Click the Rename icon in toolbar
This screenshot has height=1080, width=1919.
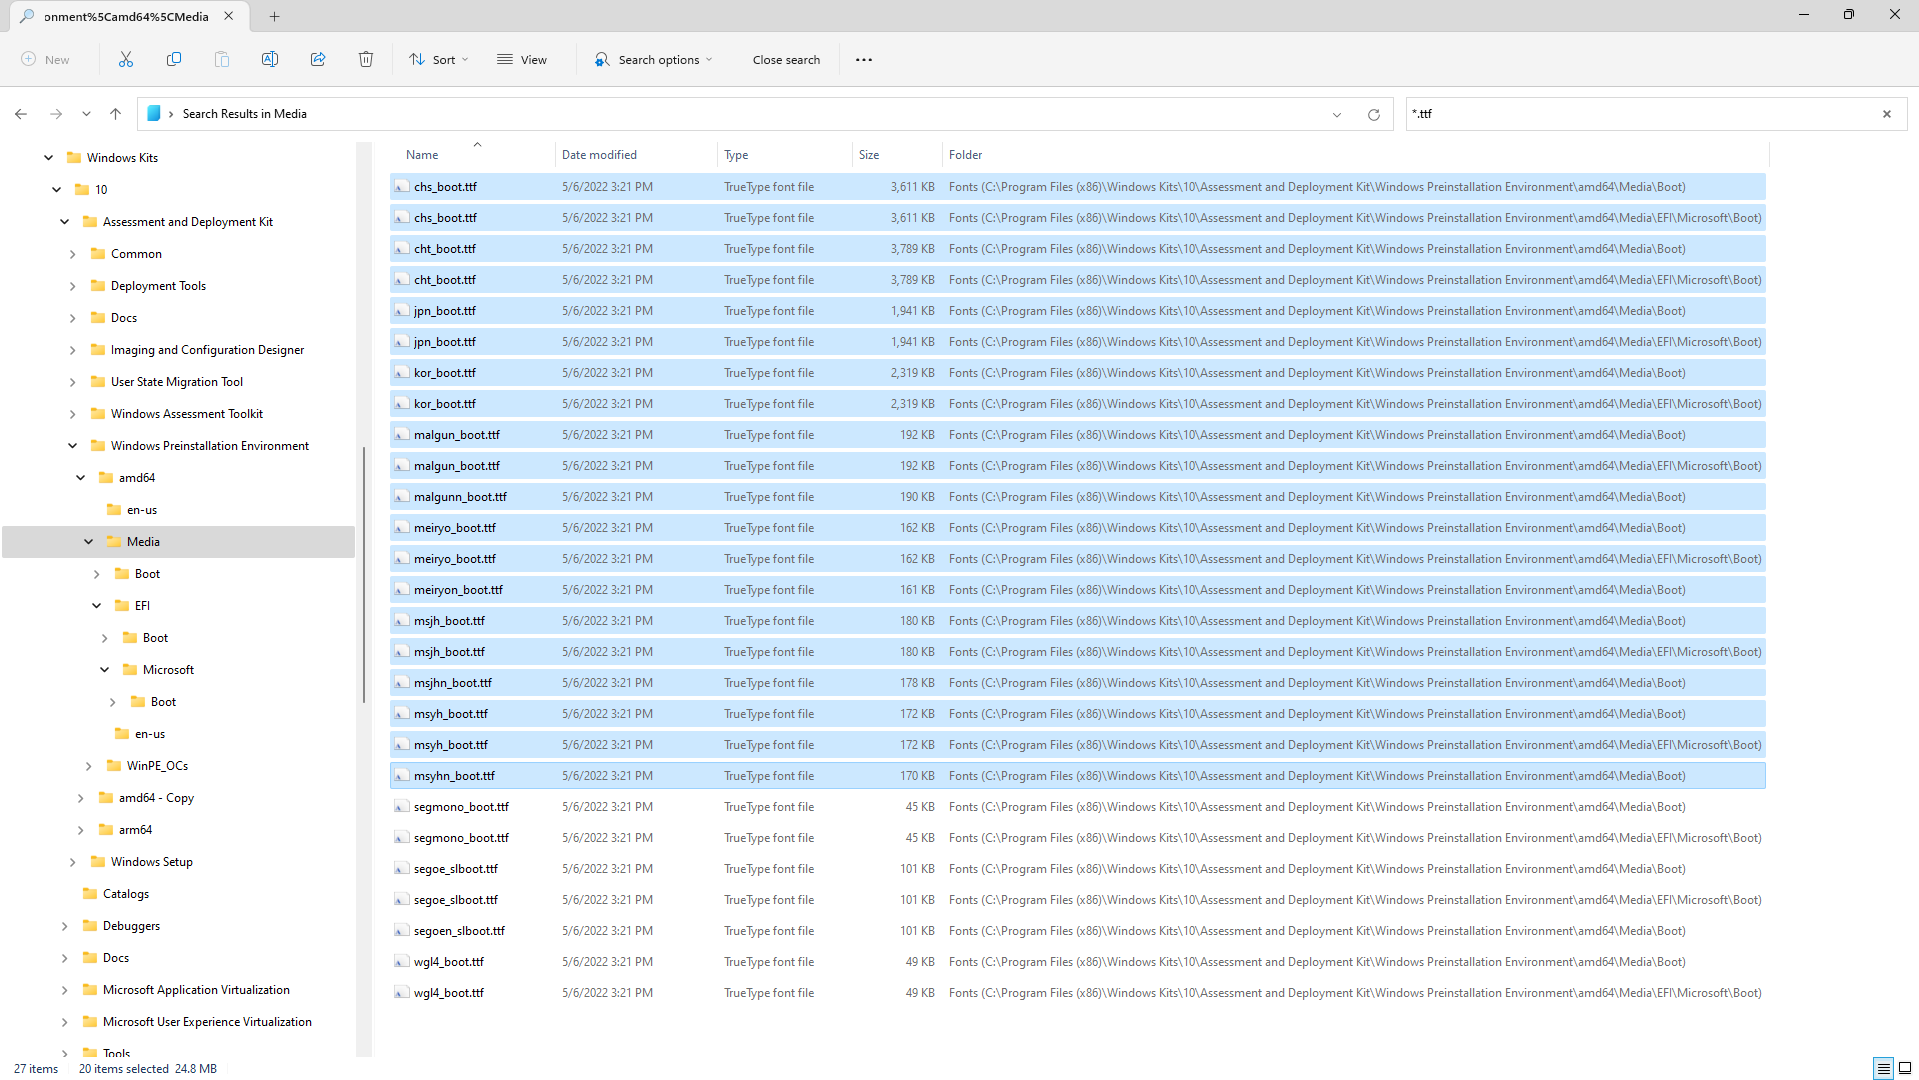coord(270,60)
